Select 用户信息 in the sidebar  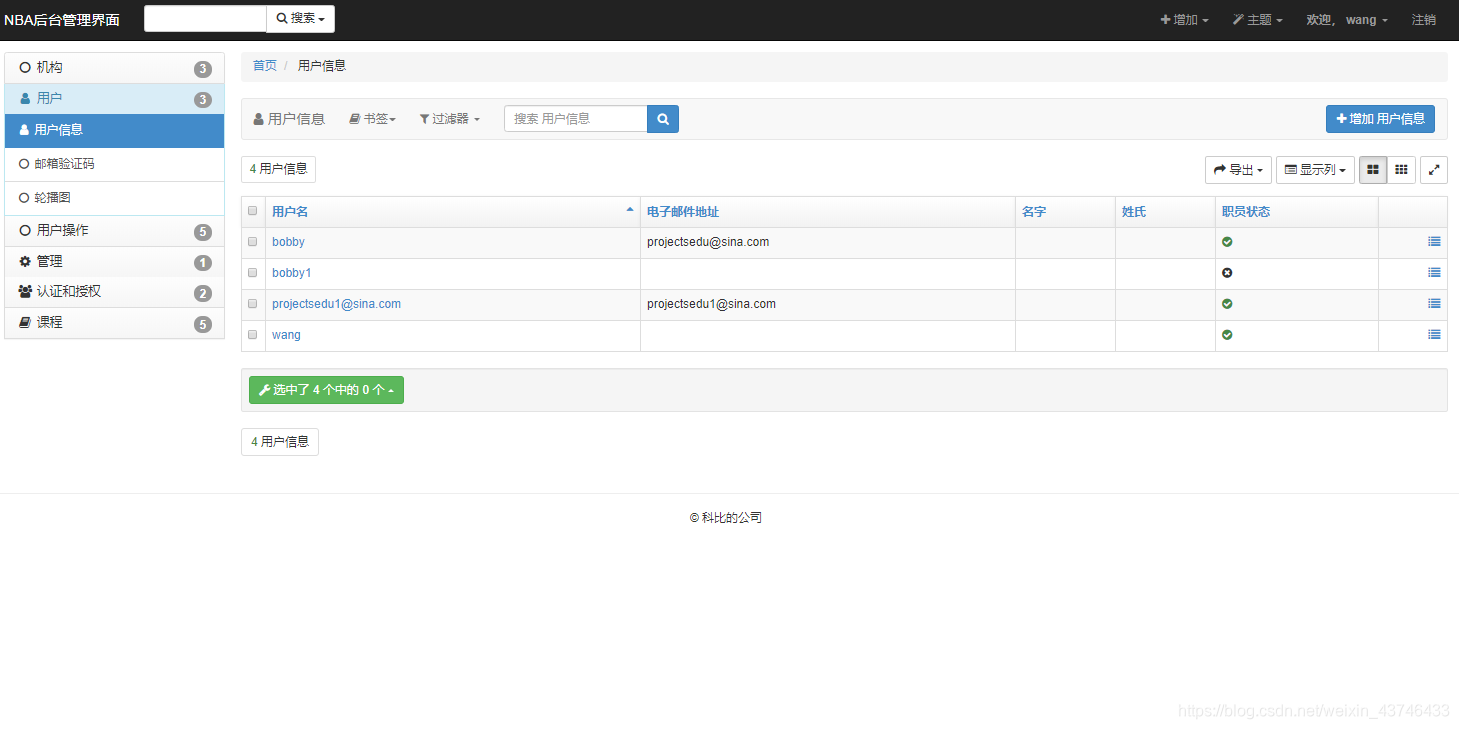114,130
